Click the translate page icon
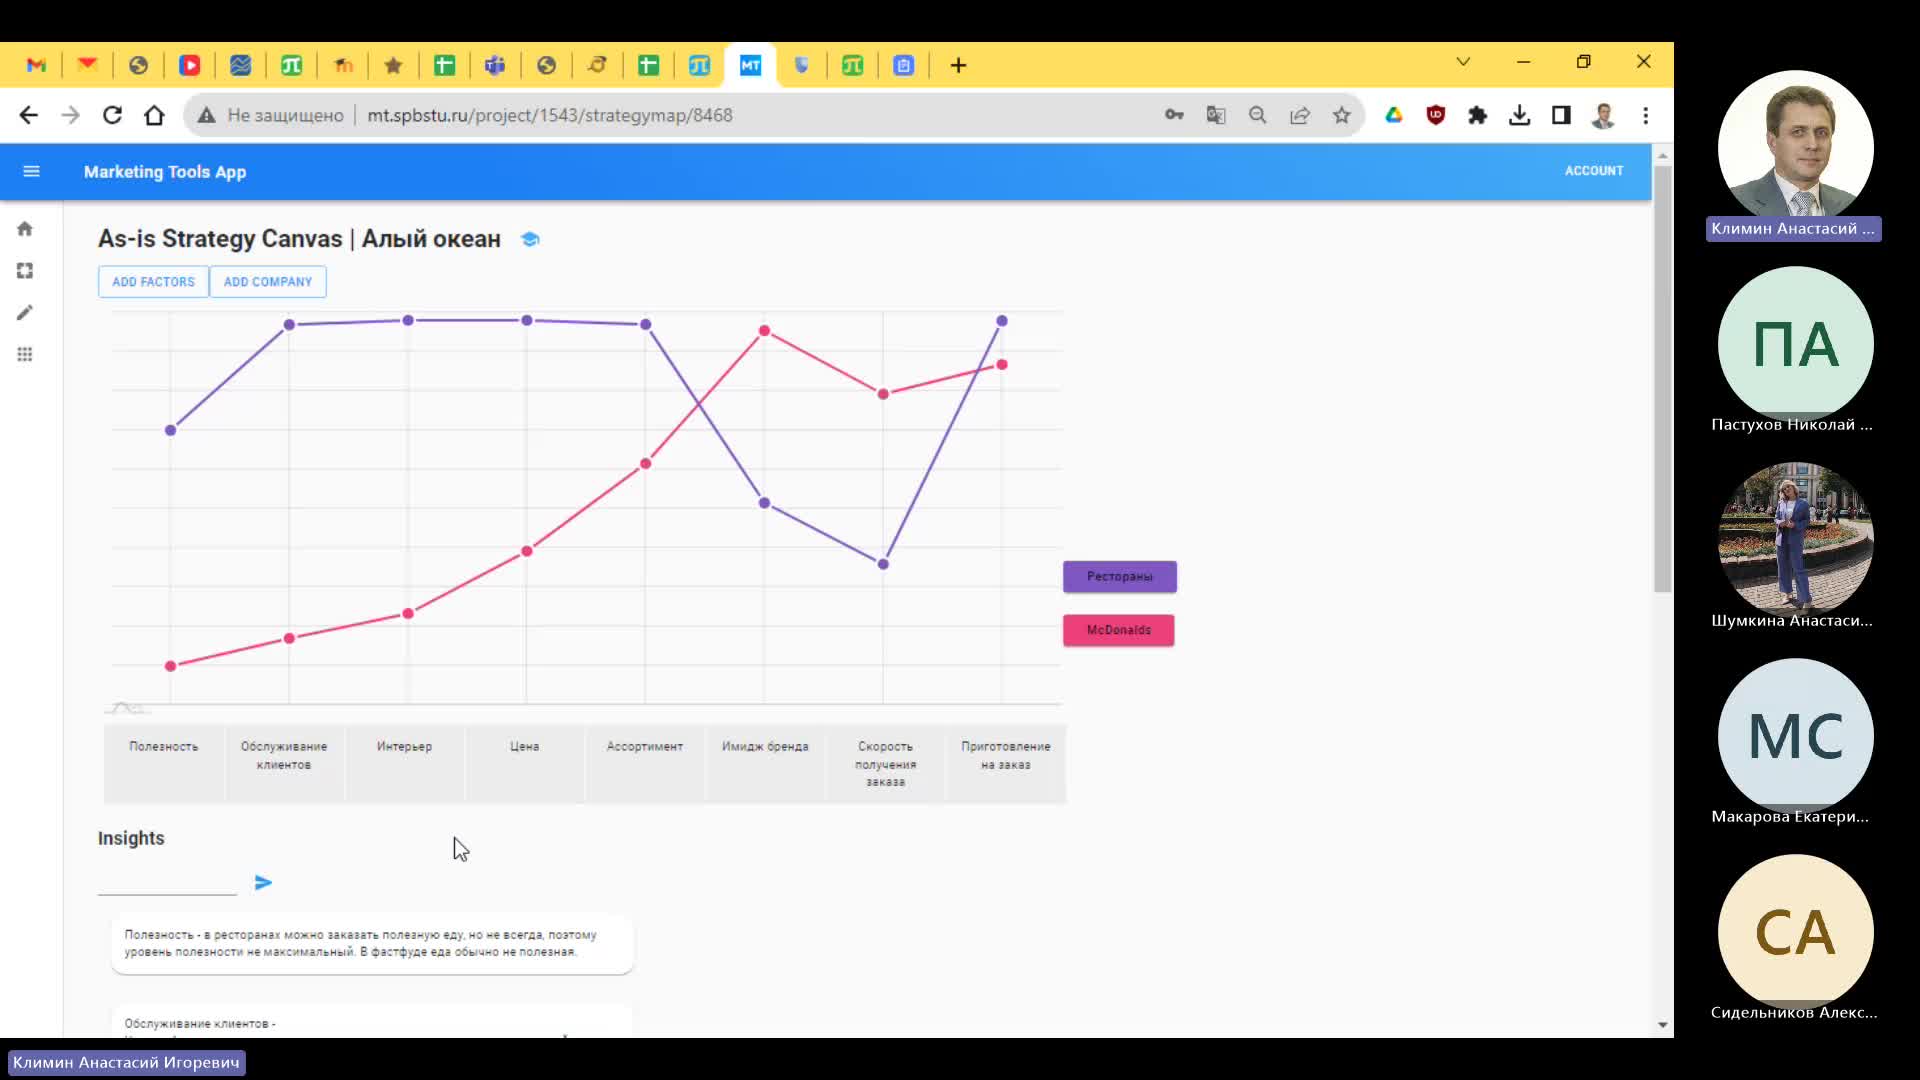Viewport: 1920px width, 1080px height. click(x=1216, y=115)
